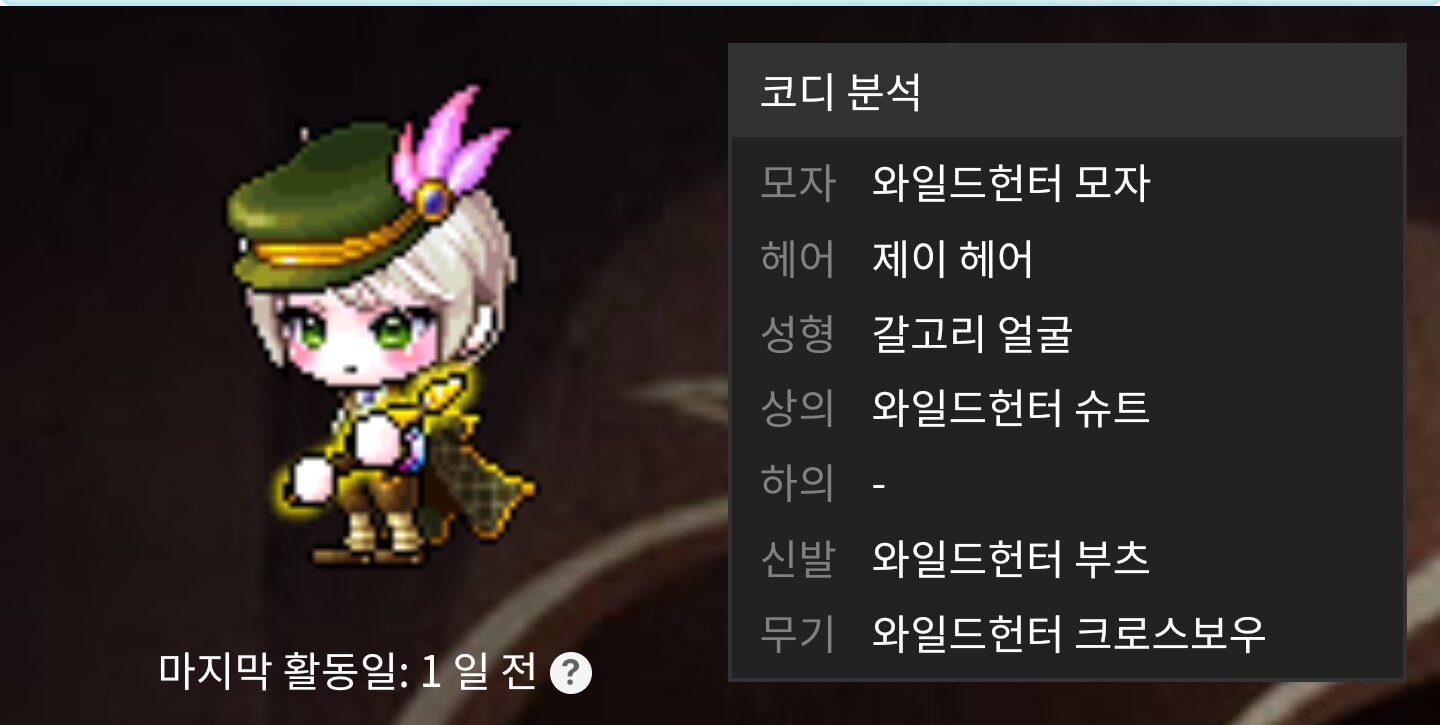Image resolution: width=1440 pixels, height=725 pixels.
Task: Click the 헤어 category label
Action: point(797,259)
